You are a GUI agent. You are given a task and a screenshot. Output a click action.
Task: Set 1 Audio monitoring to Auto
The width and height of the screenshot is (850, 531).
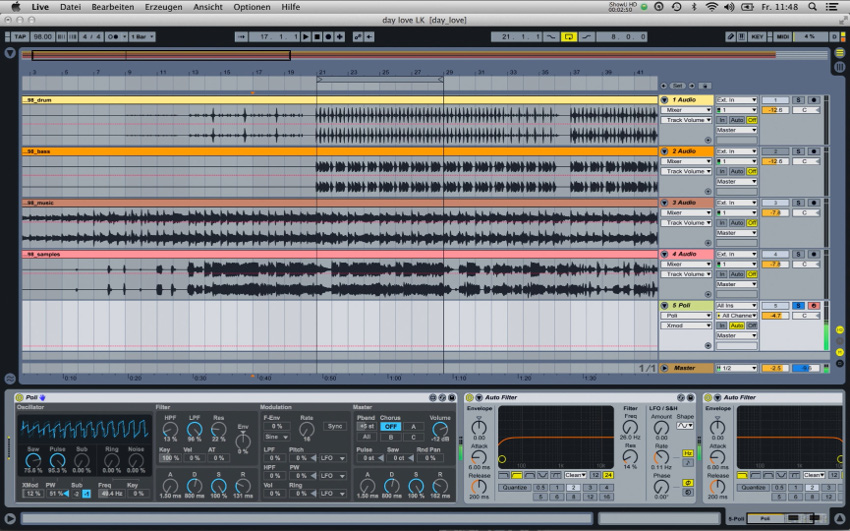pyautogui.click(x=736, y=120)
